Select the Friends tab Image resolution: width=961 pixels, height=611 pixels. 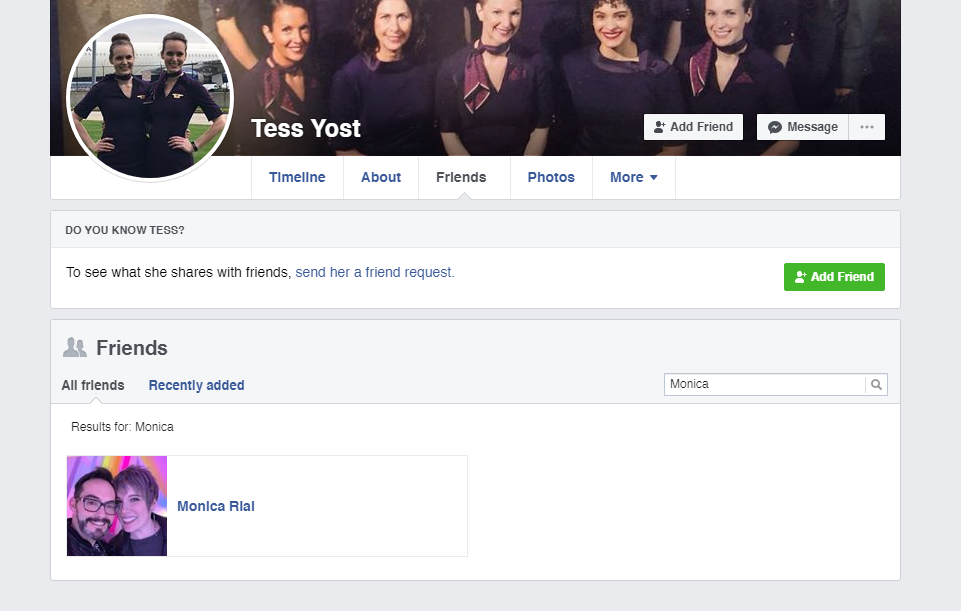(x=461, y=177)
